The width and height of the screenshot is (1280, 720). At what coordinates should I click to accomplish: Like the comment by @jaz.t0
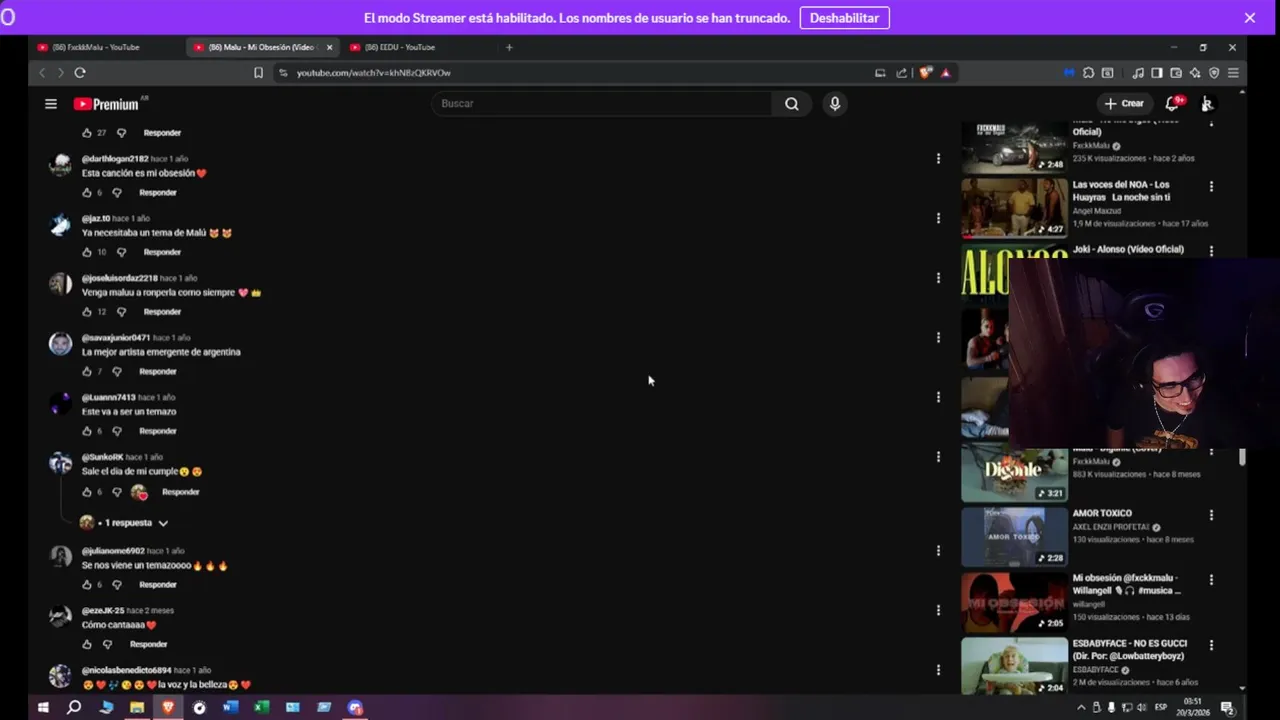(x=87, y=252)
